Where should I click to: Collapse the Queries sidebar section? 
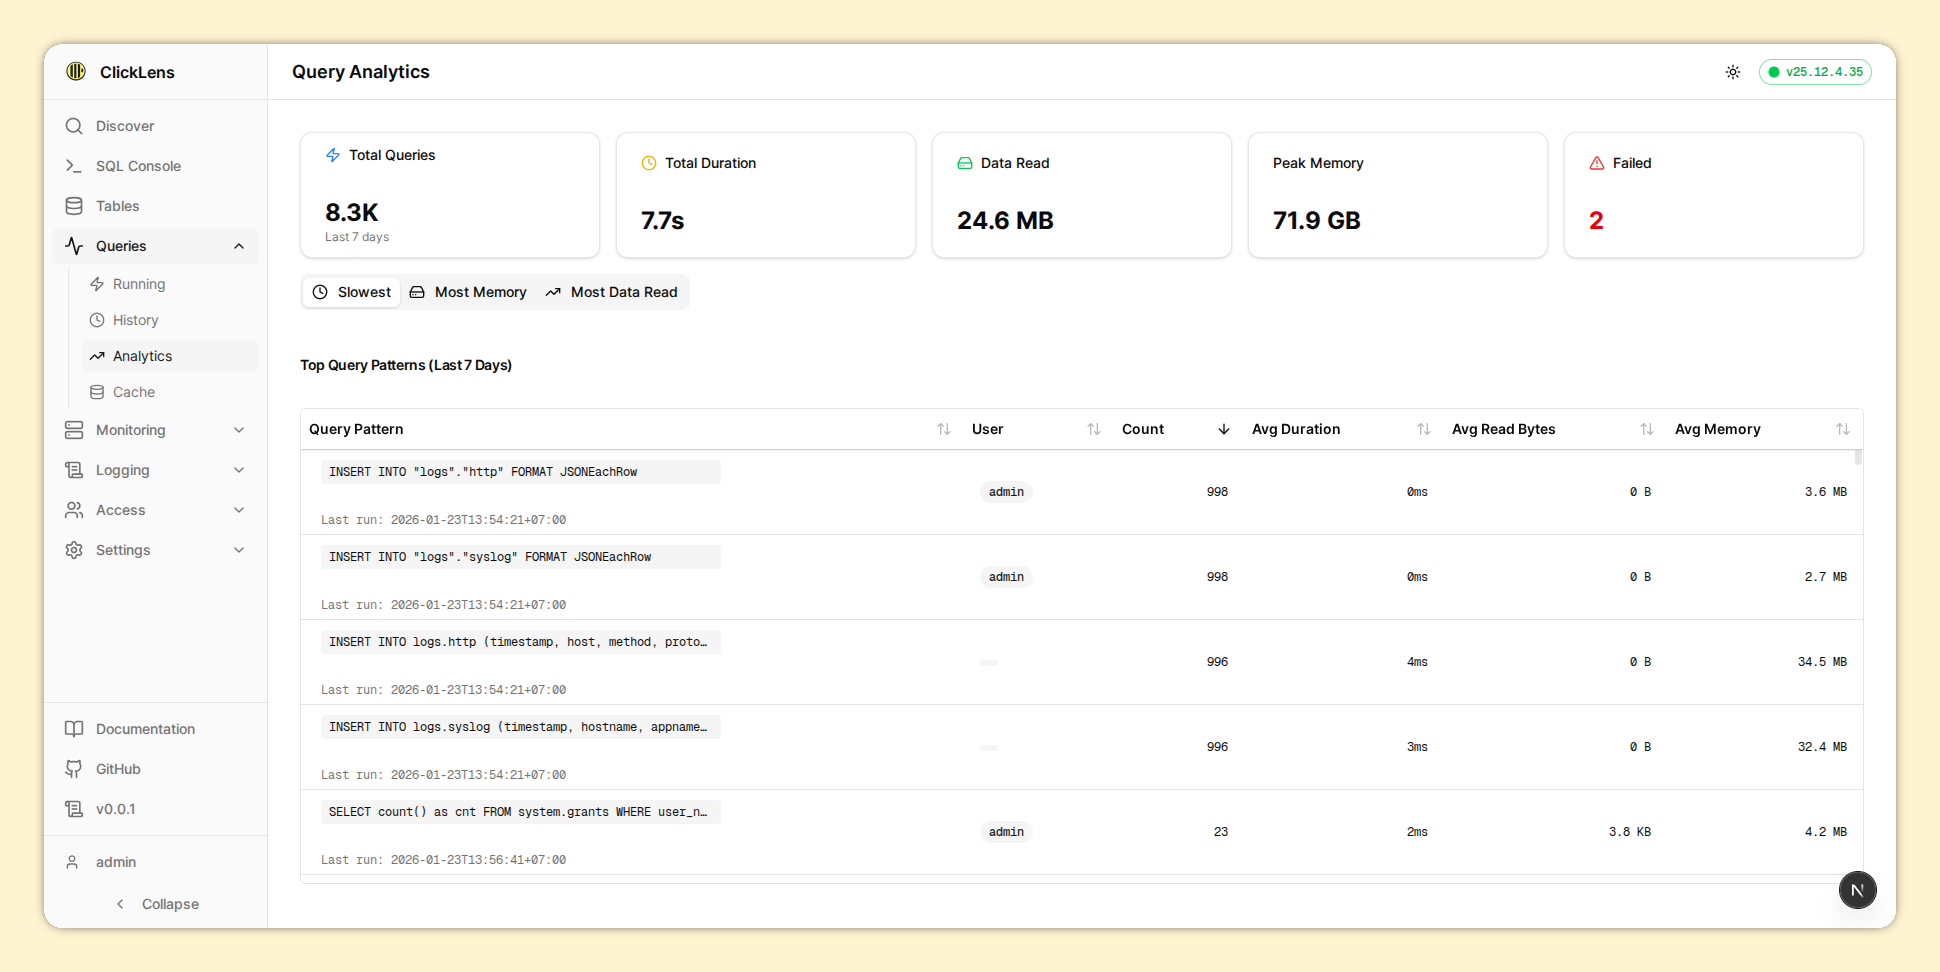239,246
